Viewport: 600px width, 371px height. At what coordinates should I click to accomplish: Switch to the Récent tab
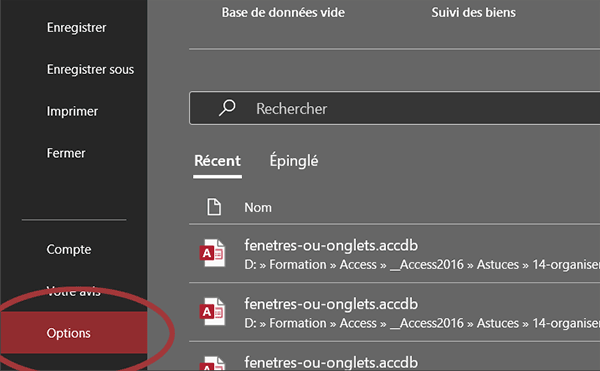pyautogui.click(x=217, y=161)
